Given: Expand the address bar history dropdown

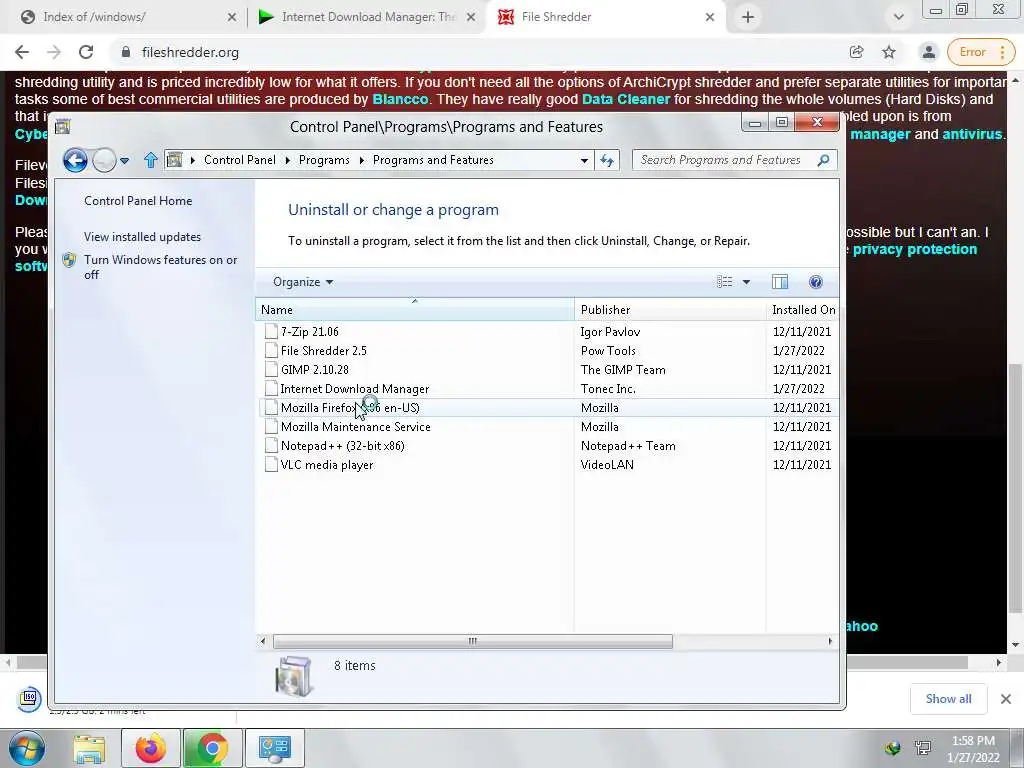Looking at the screenshot, I should tap(584, 160).
